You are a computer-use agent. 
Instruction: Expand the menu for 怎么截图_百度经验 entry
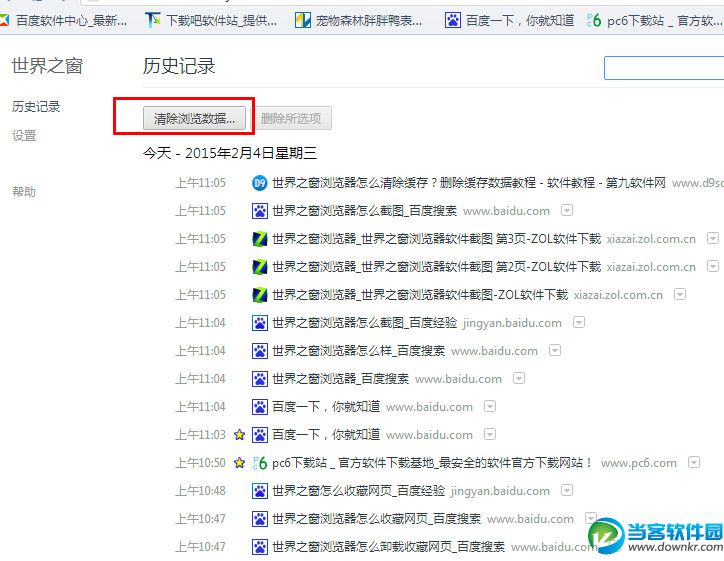(x=579, y=322)
